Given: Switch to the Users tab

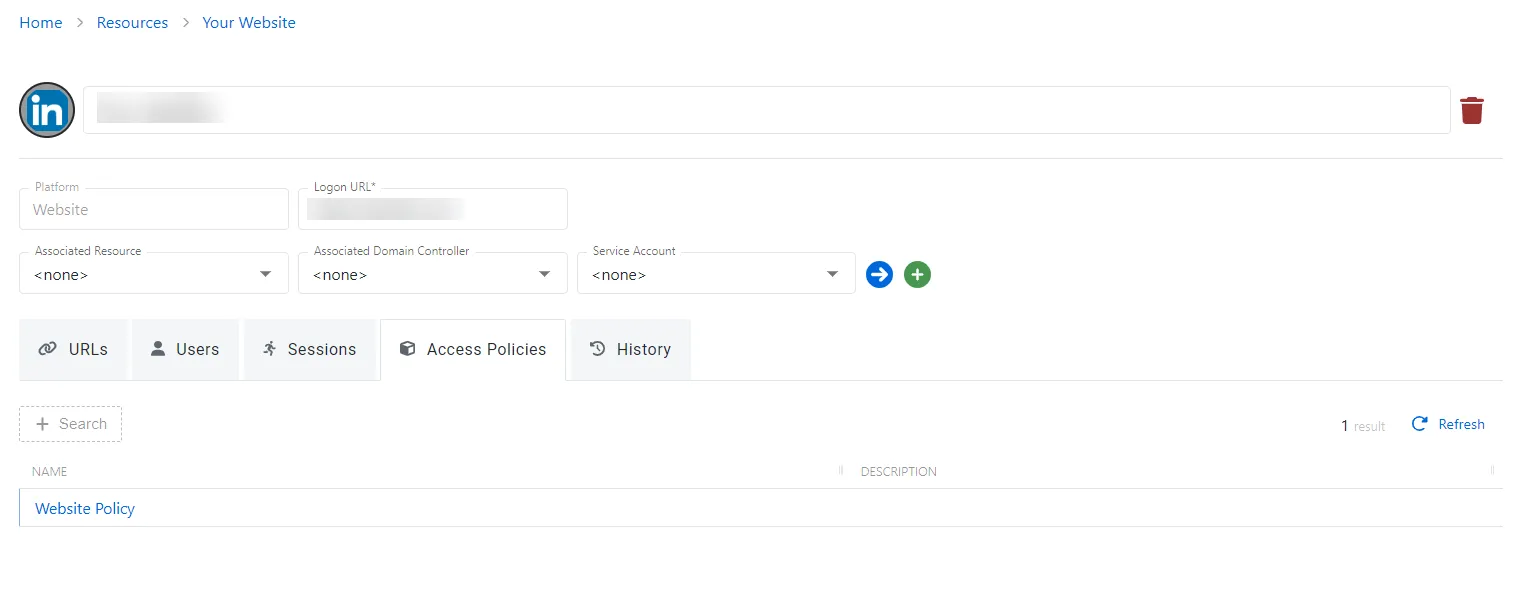Looking at the screenshot, I should click(x=185, y=349).
